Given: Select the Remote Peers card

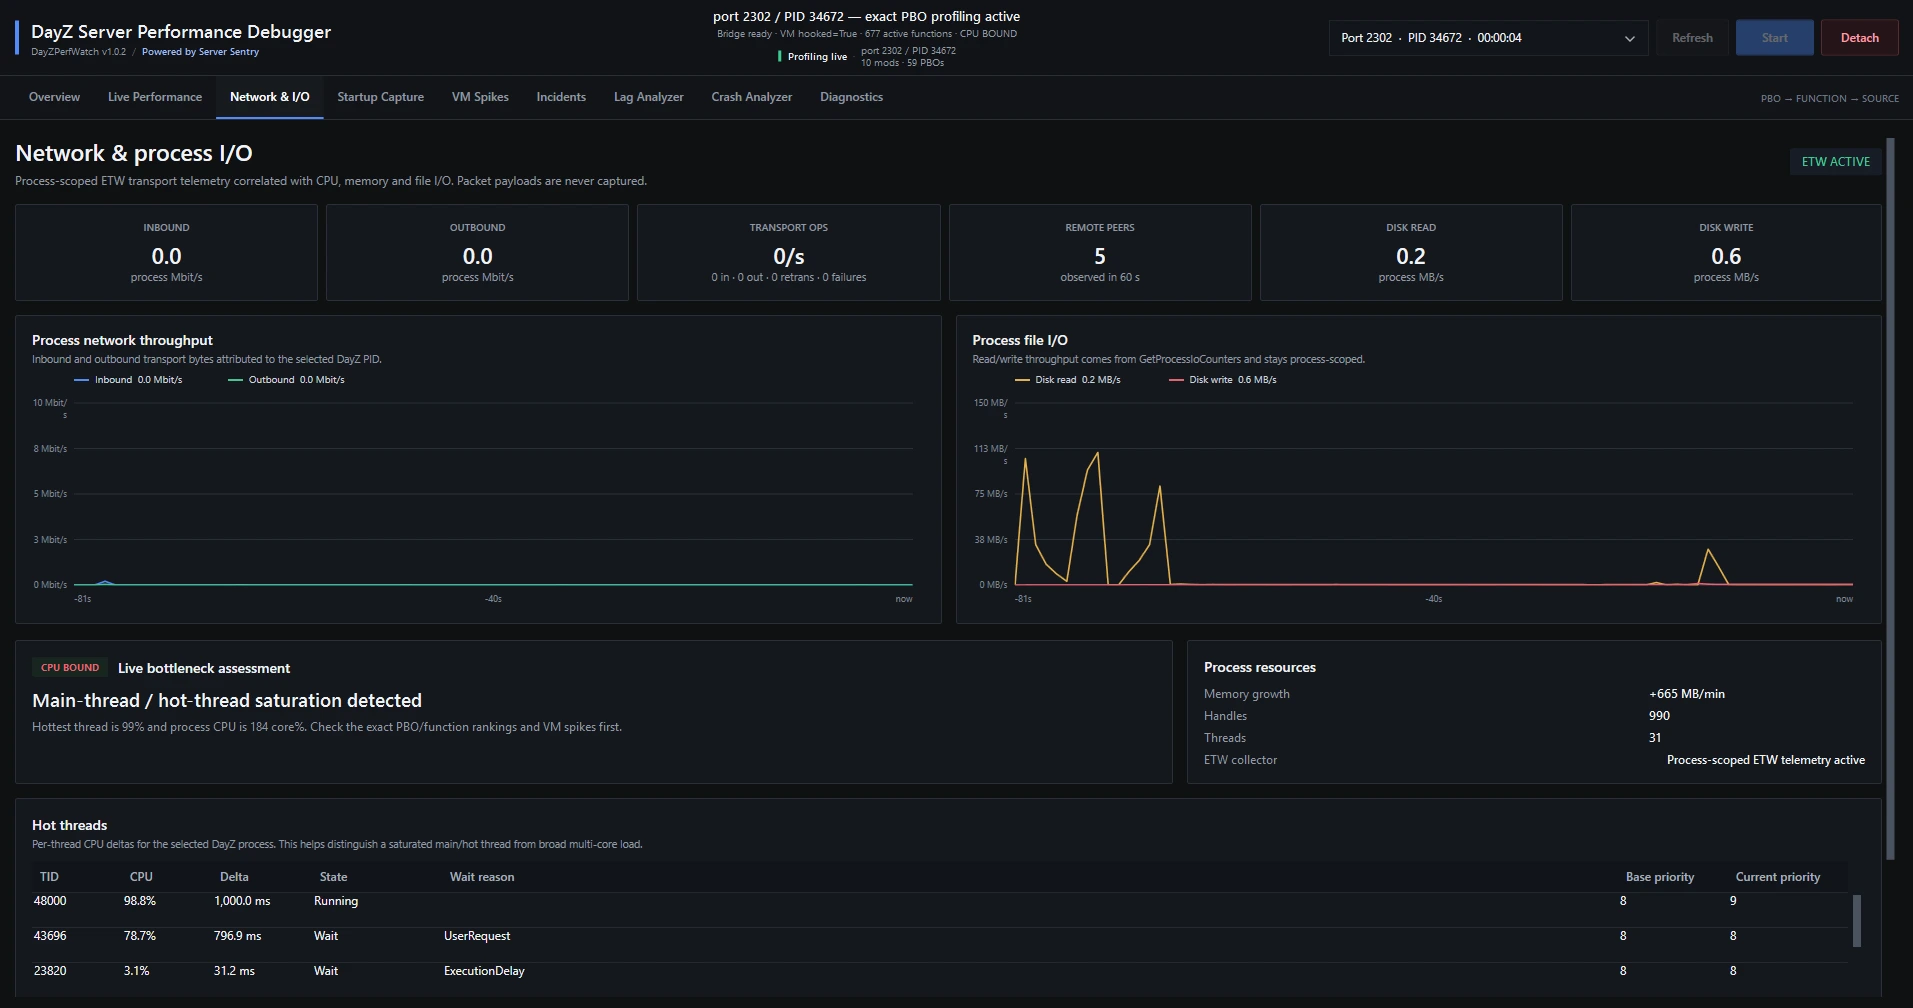Looking at the screenshot, I should click(x=1100, y=252).
